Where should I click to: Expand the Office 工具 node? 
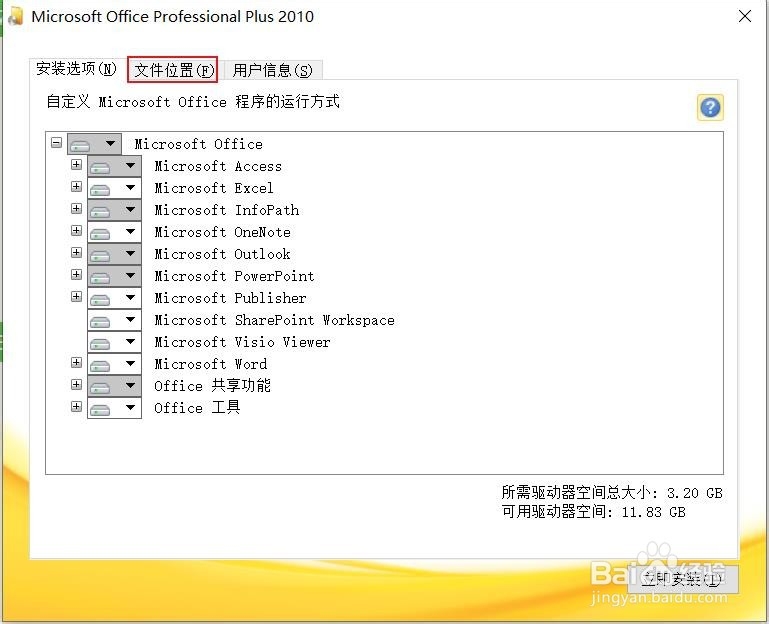[76, 406]
